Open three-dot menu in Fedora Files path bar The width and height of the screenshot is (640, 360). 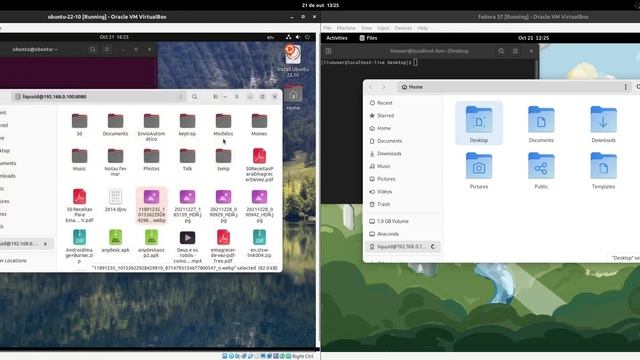pyautogui.click(x=625, y=87)
